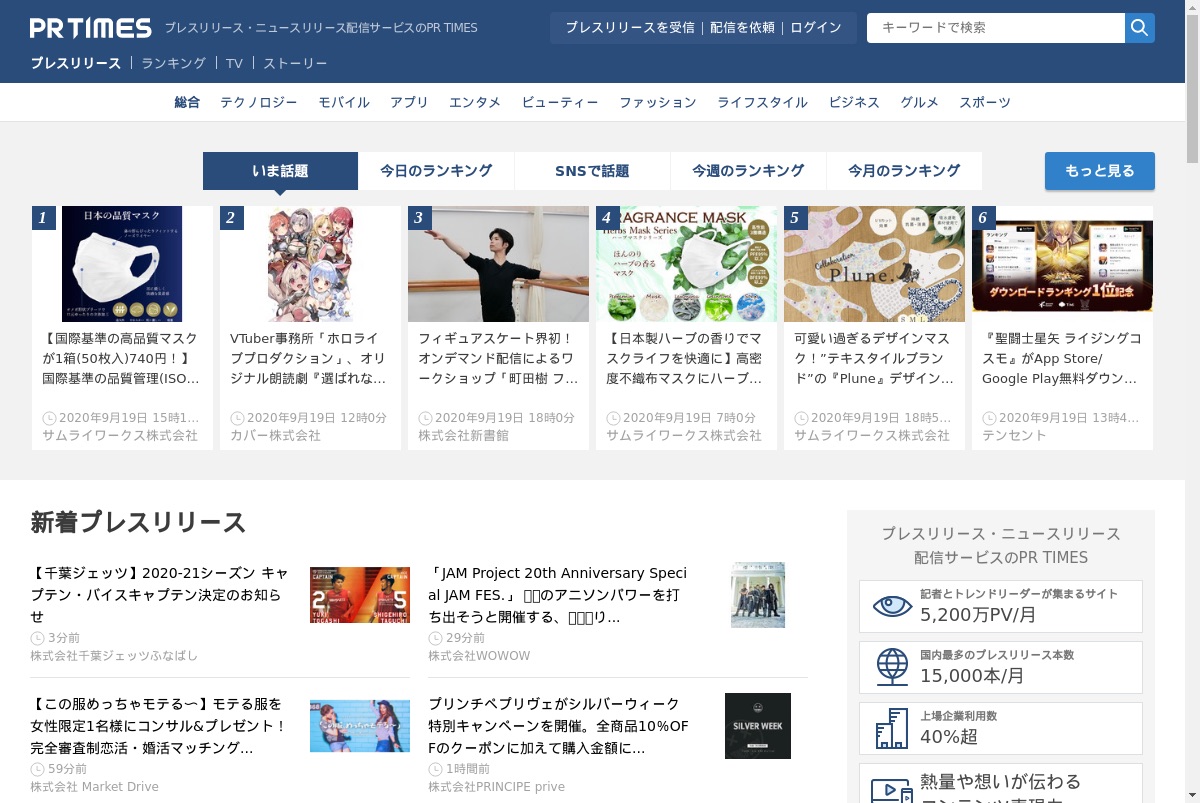Click the PR TIMES logo
Image resolution: width=1200 pixels, height=803 pixels.
90,28
